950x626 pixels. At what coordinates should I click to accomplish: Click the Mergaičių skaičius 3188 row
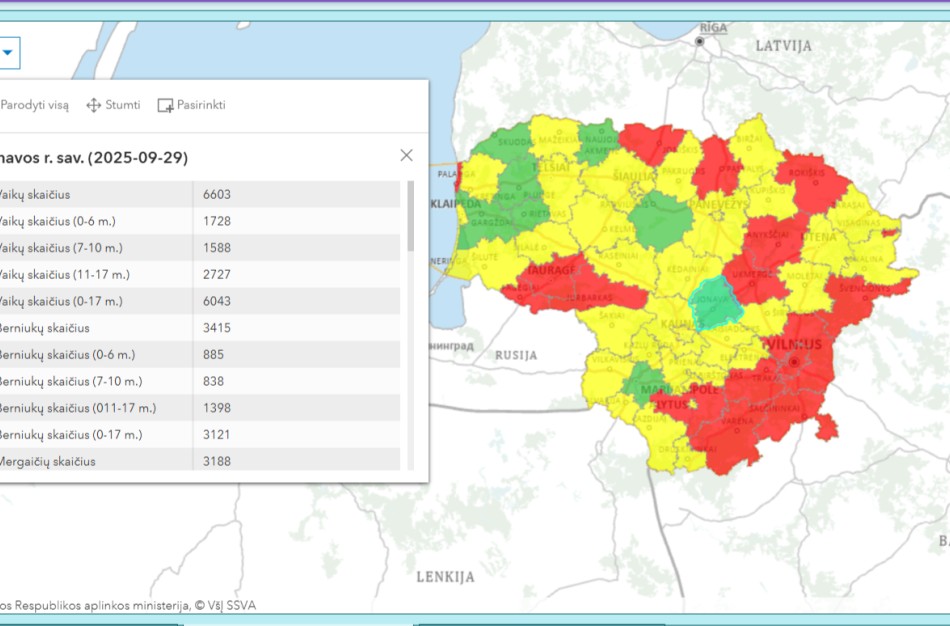[200, 461]
